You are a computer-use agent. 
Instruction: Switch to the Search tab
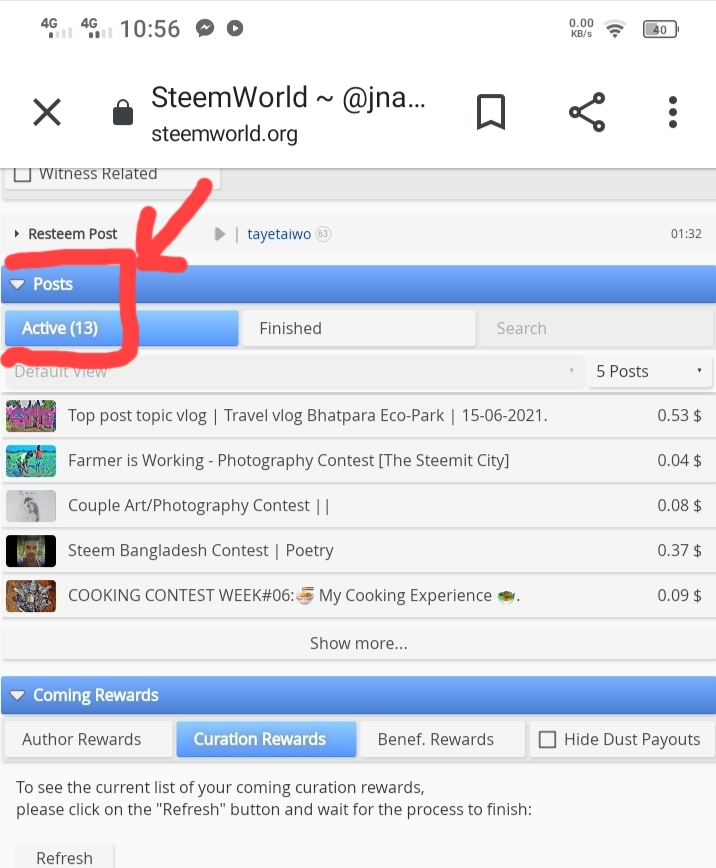point(596,328)
